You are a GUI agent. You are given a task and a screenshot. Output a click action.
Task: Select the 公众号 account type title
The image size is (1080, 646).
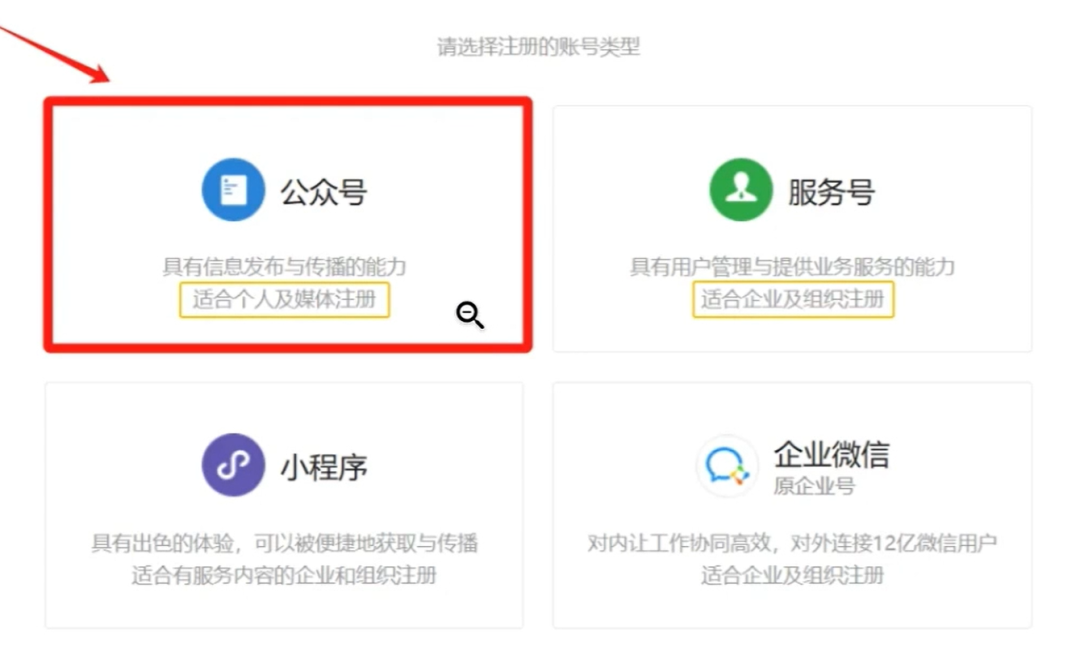[x=323, y=191]
